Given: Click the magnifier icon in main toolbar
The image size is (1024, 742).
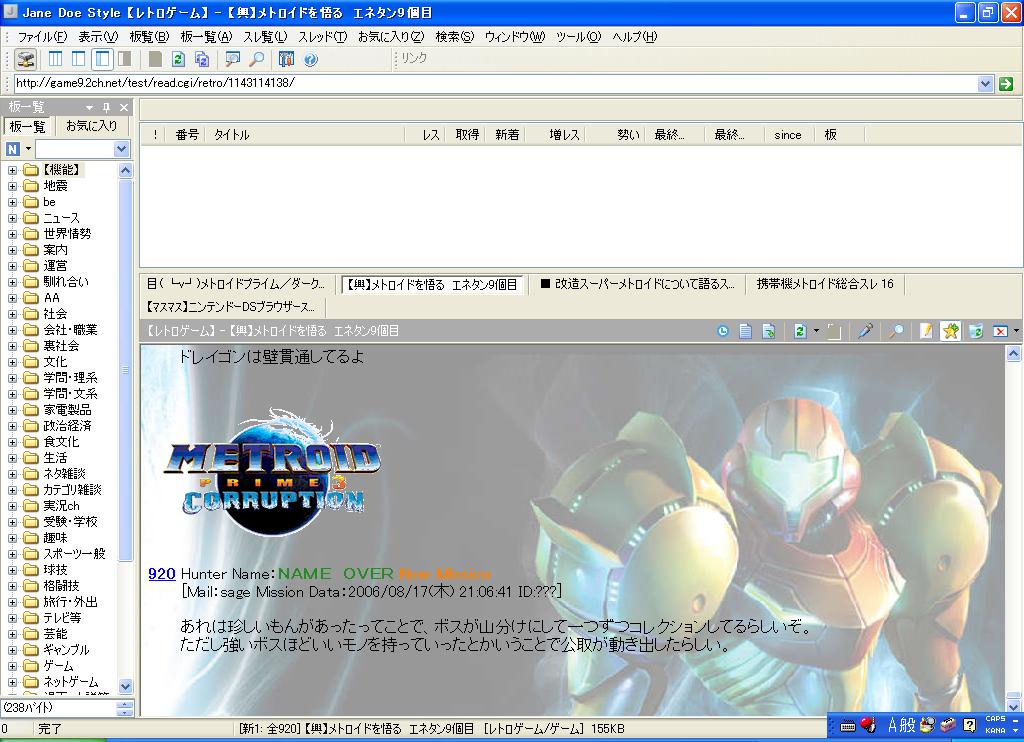Looking at the screenshot, I should click(x=257, y=59).
